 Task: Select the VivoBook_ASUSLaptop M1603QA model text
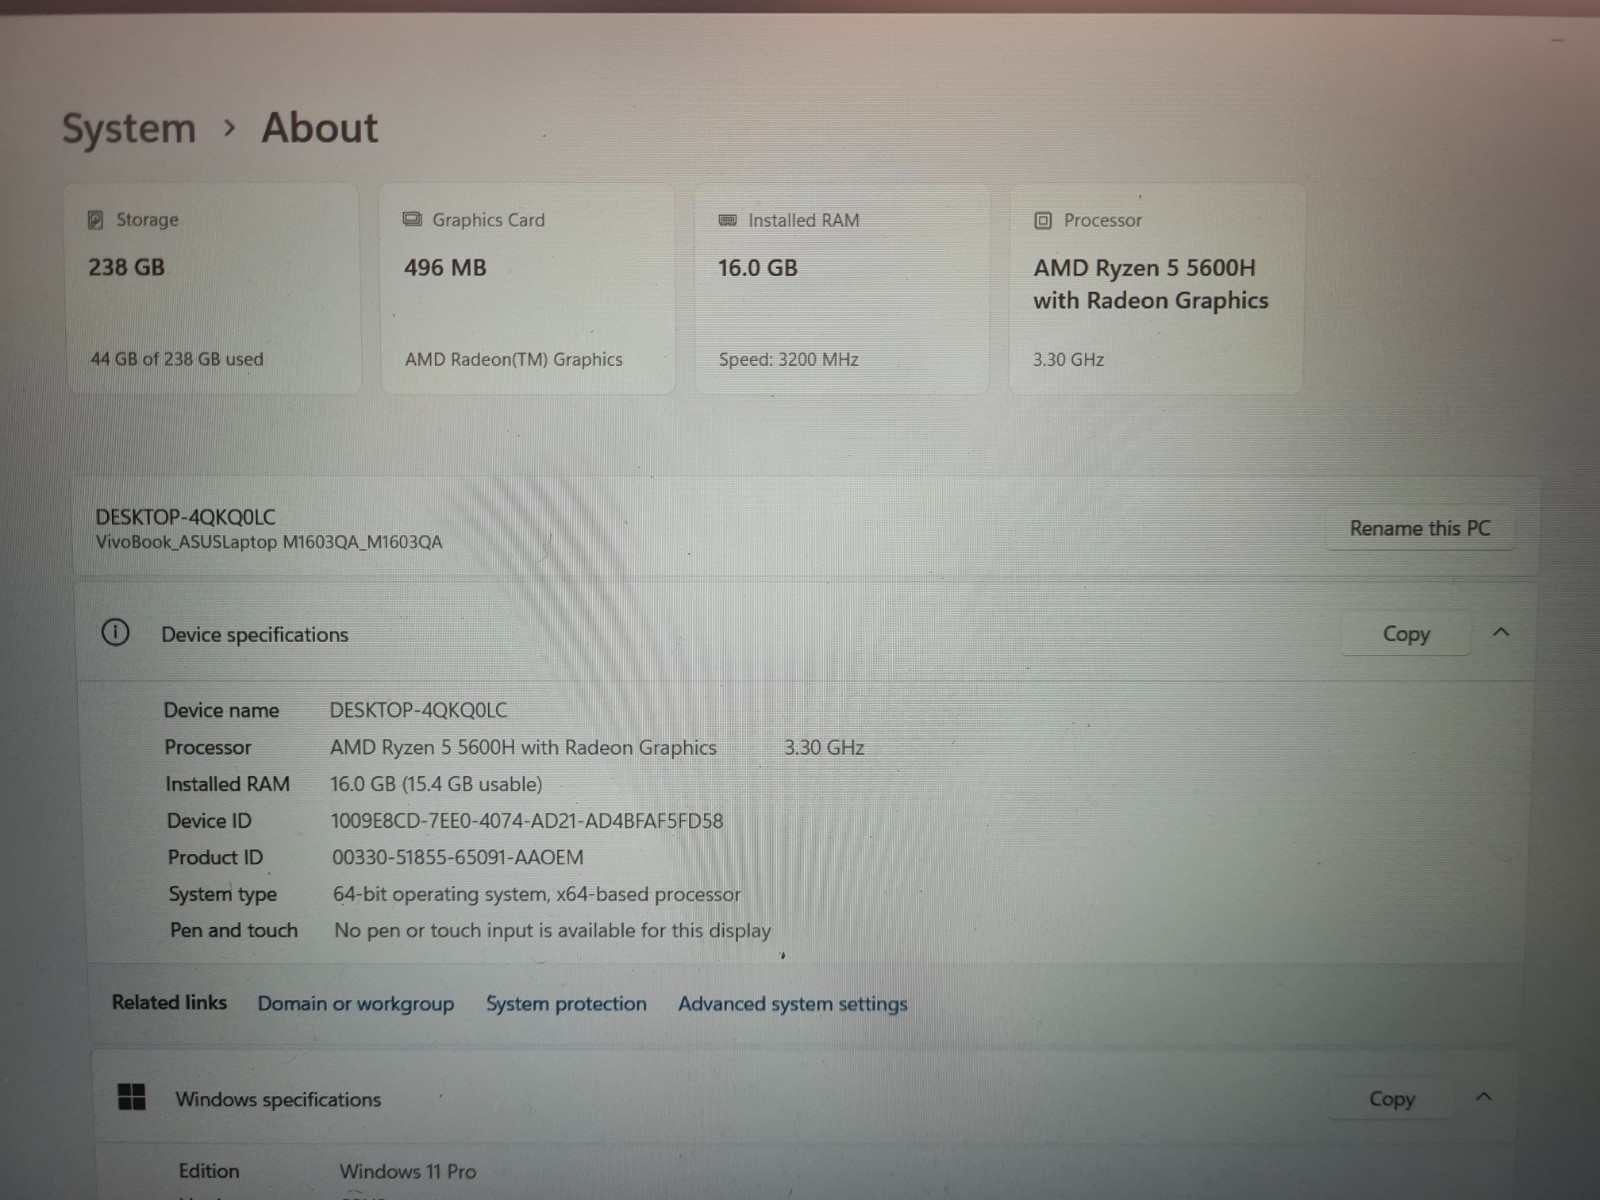pos(269,542)
